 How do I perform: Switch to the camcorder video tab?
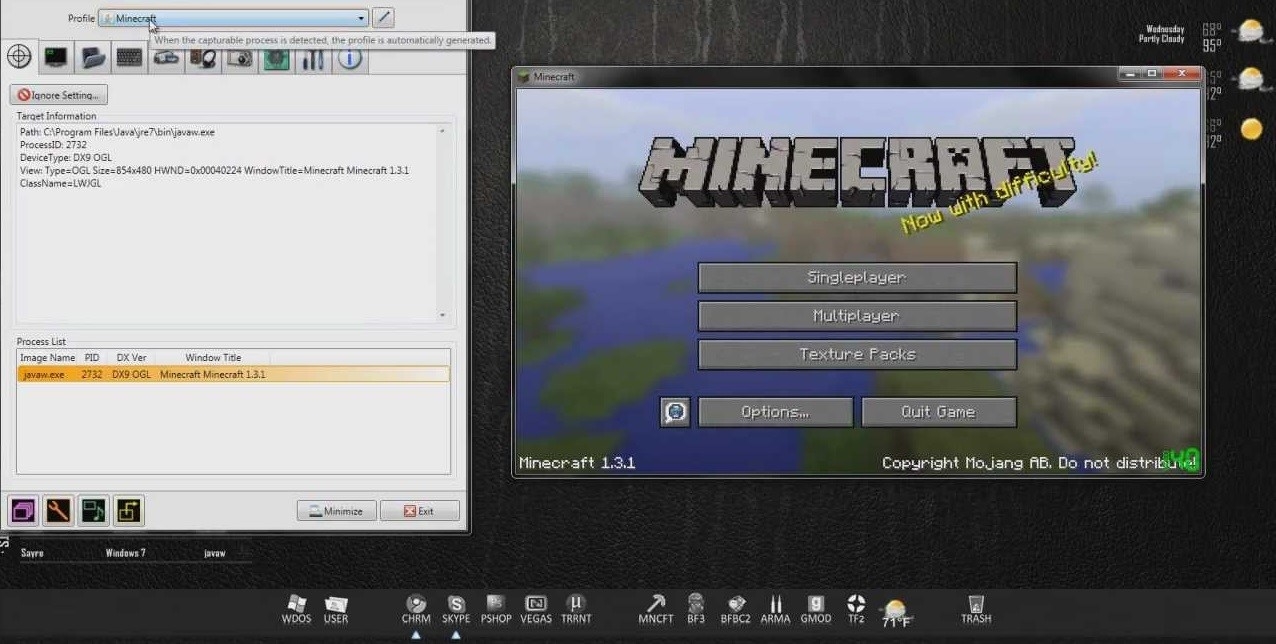point(166,58)
